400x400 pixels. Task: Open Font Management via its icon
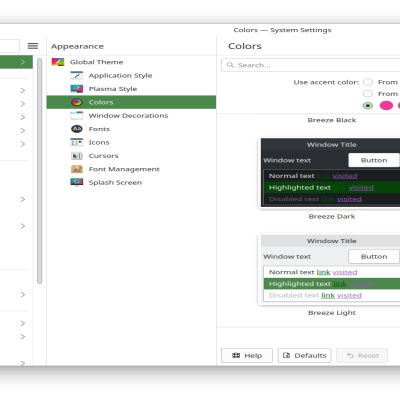(x=77, y=169)
